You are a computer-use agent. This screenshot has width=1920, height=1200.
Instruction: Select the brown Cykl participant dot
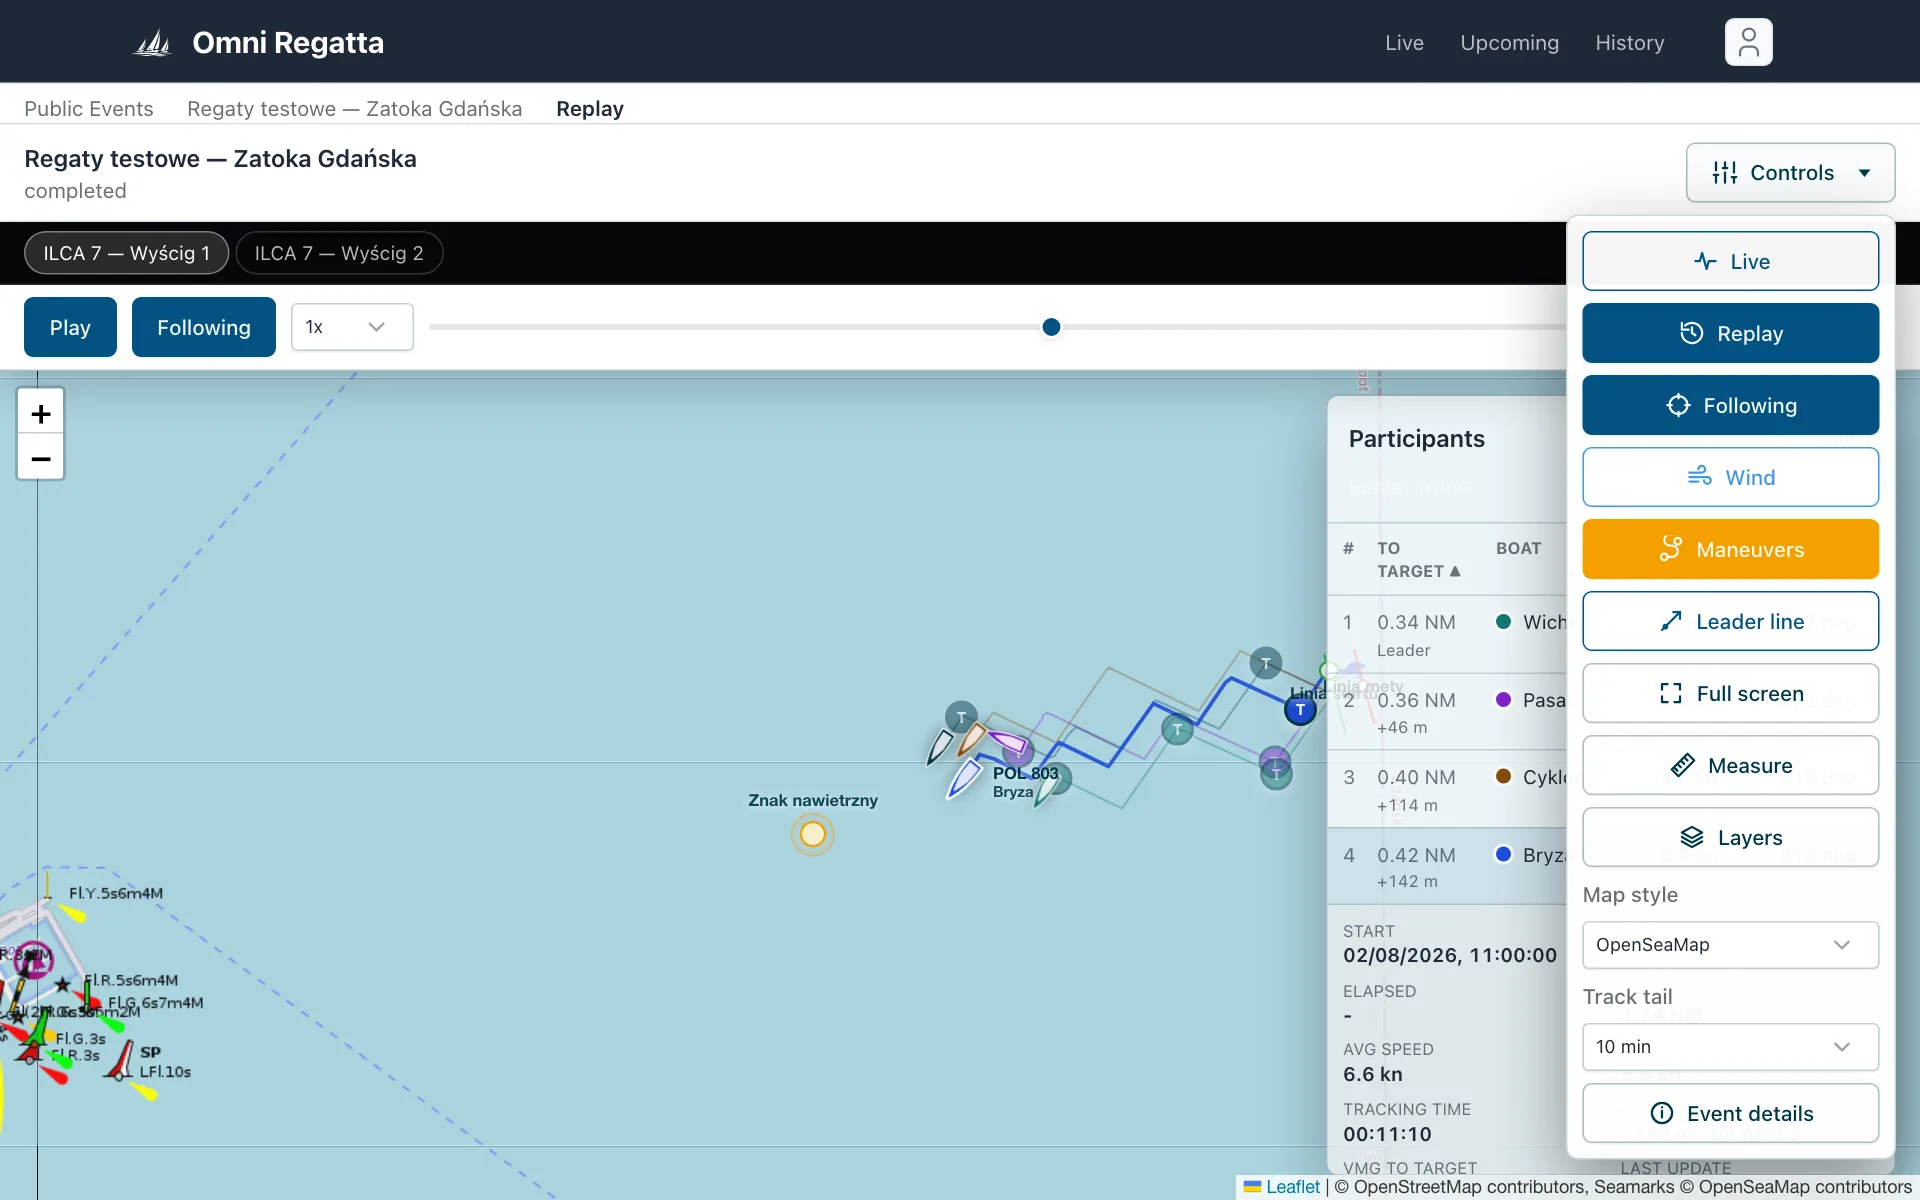1503,776
